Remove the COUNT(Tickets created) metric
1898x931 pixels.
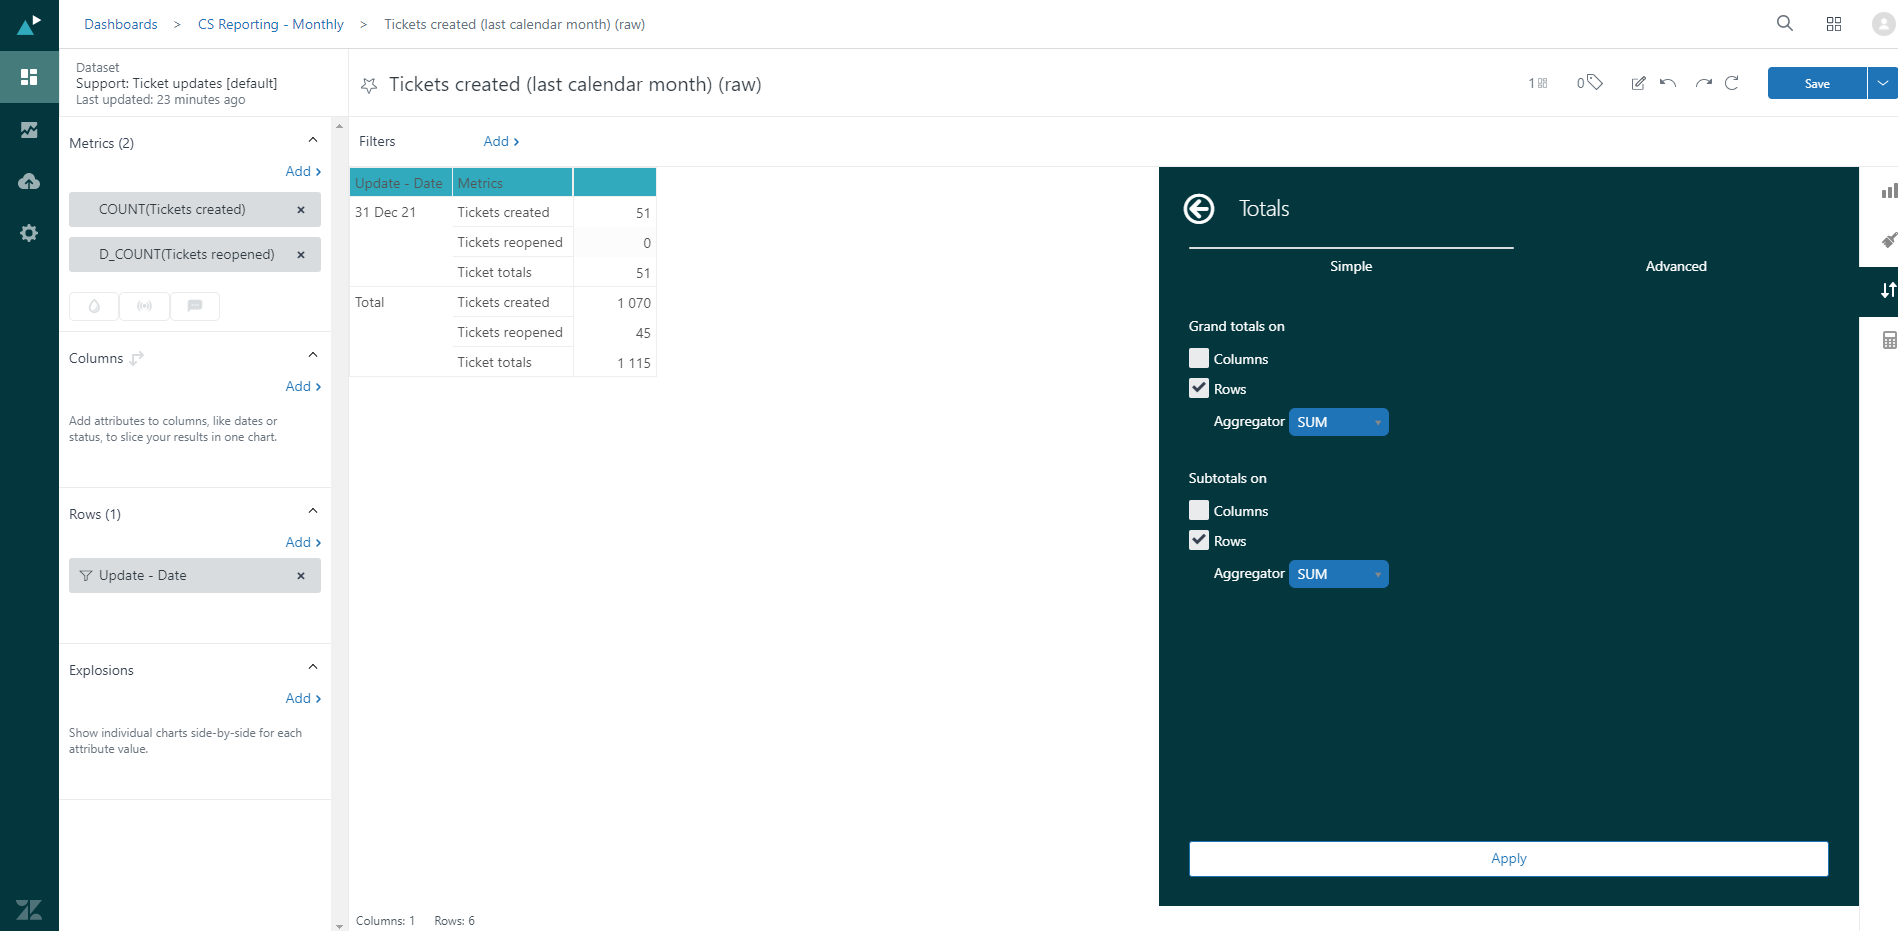click(x=301, y=210)
